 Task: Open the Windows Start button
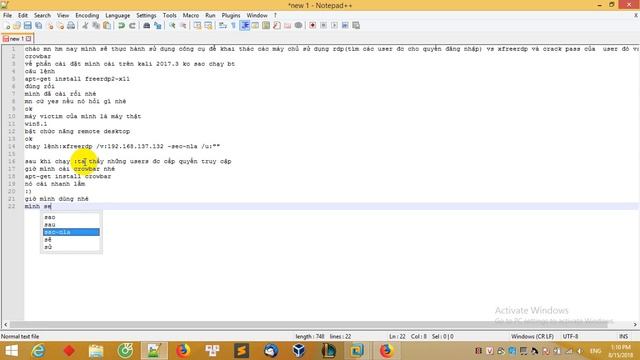(x=11, y=351)
